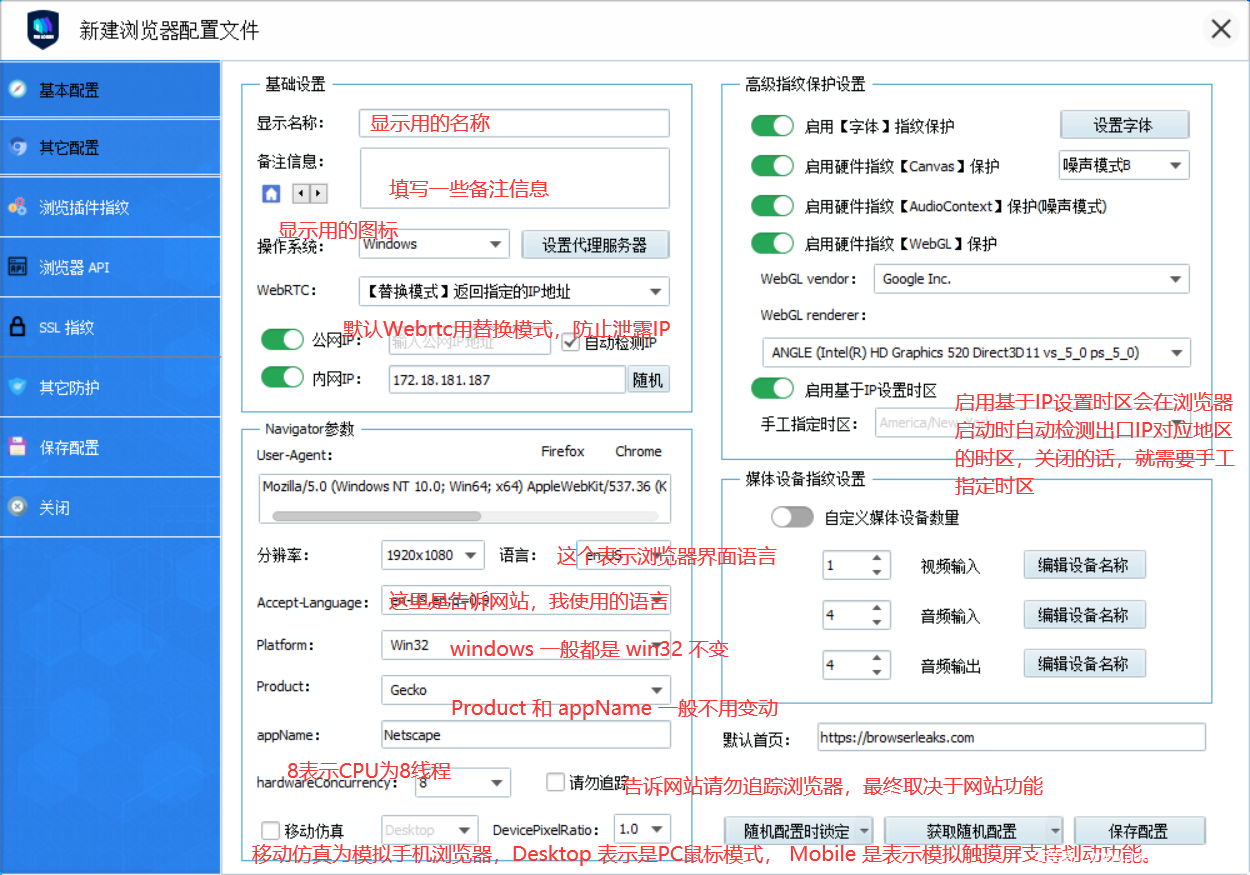Image resolution: width=1250 pixels, height=875 pixels.
Task: Click the SSL 指纹 lock icon
Action: 17,327
